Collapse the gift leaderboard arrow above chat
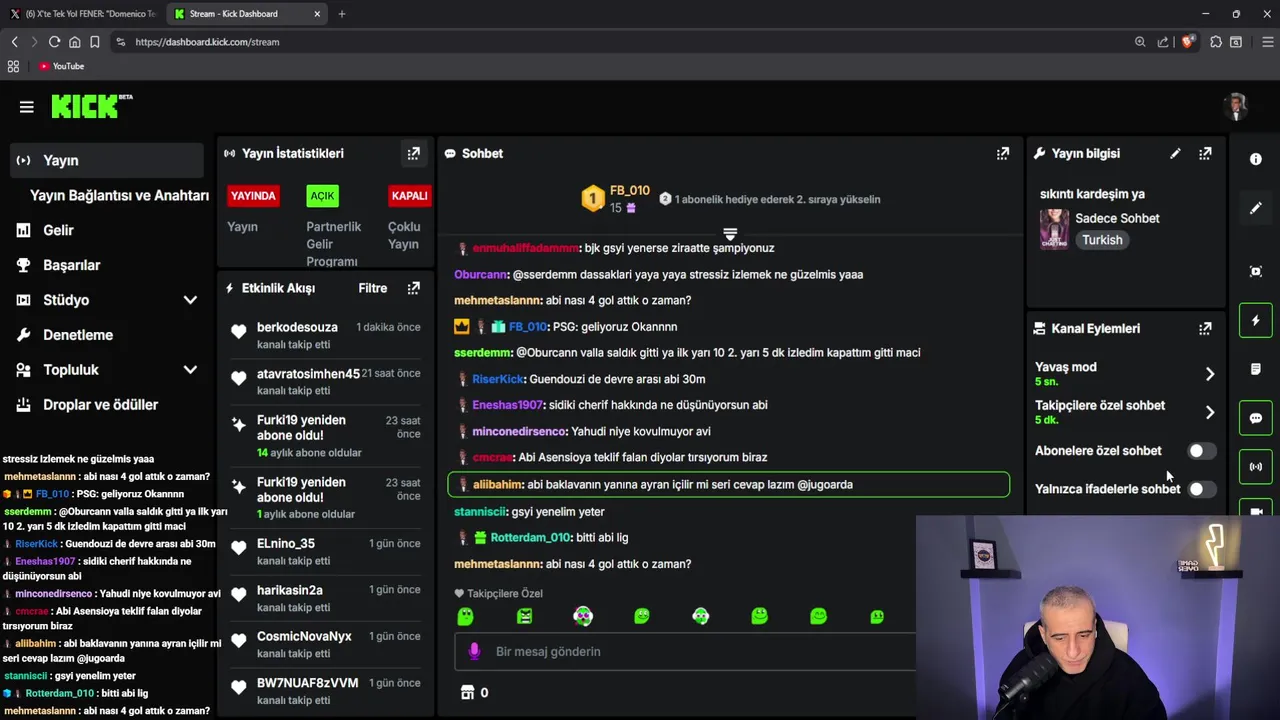 click(730, 234)
